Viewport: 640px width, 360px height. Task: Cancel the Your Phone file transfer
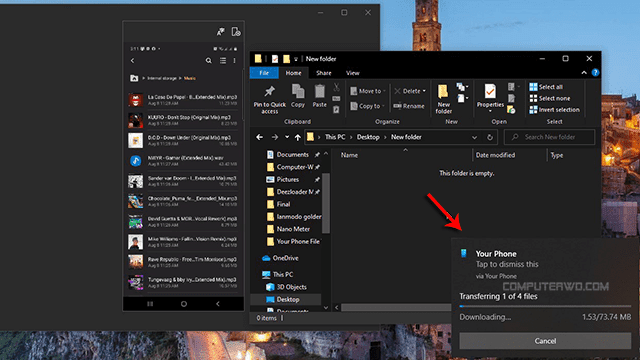point(545,341)
